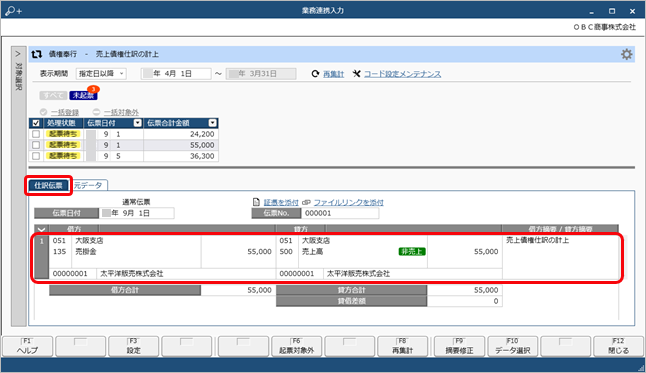Switch to the 未起票 filter
Screen dimensions: 646x373
(x=83, y=96)
